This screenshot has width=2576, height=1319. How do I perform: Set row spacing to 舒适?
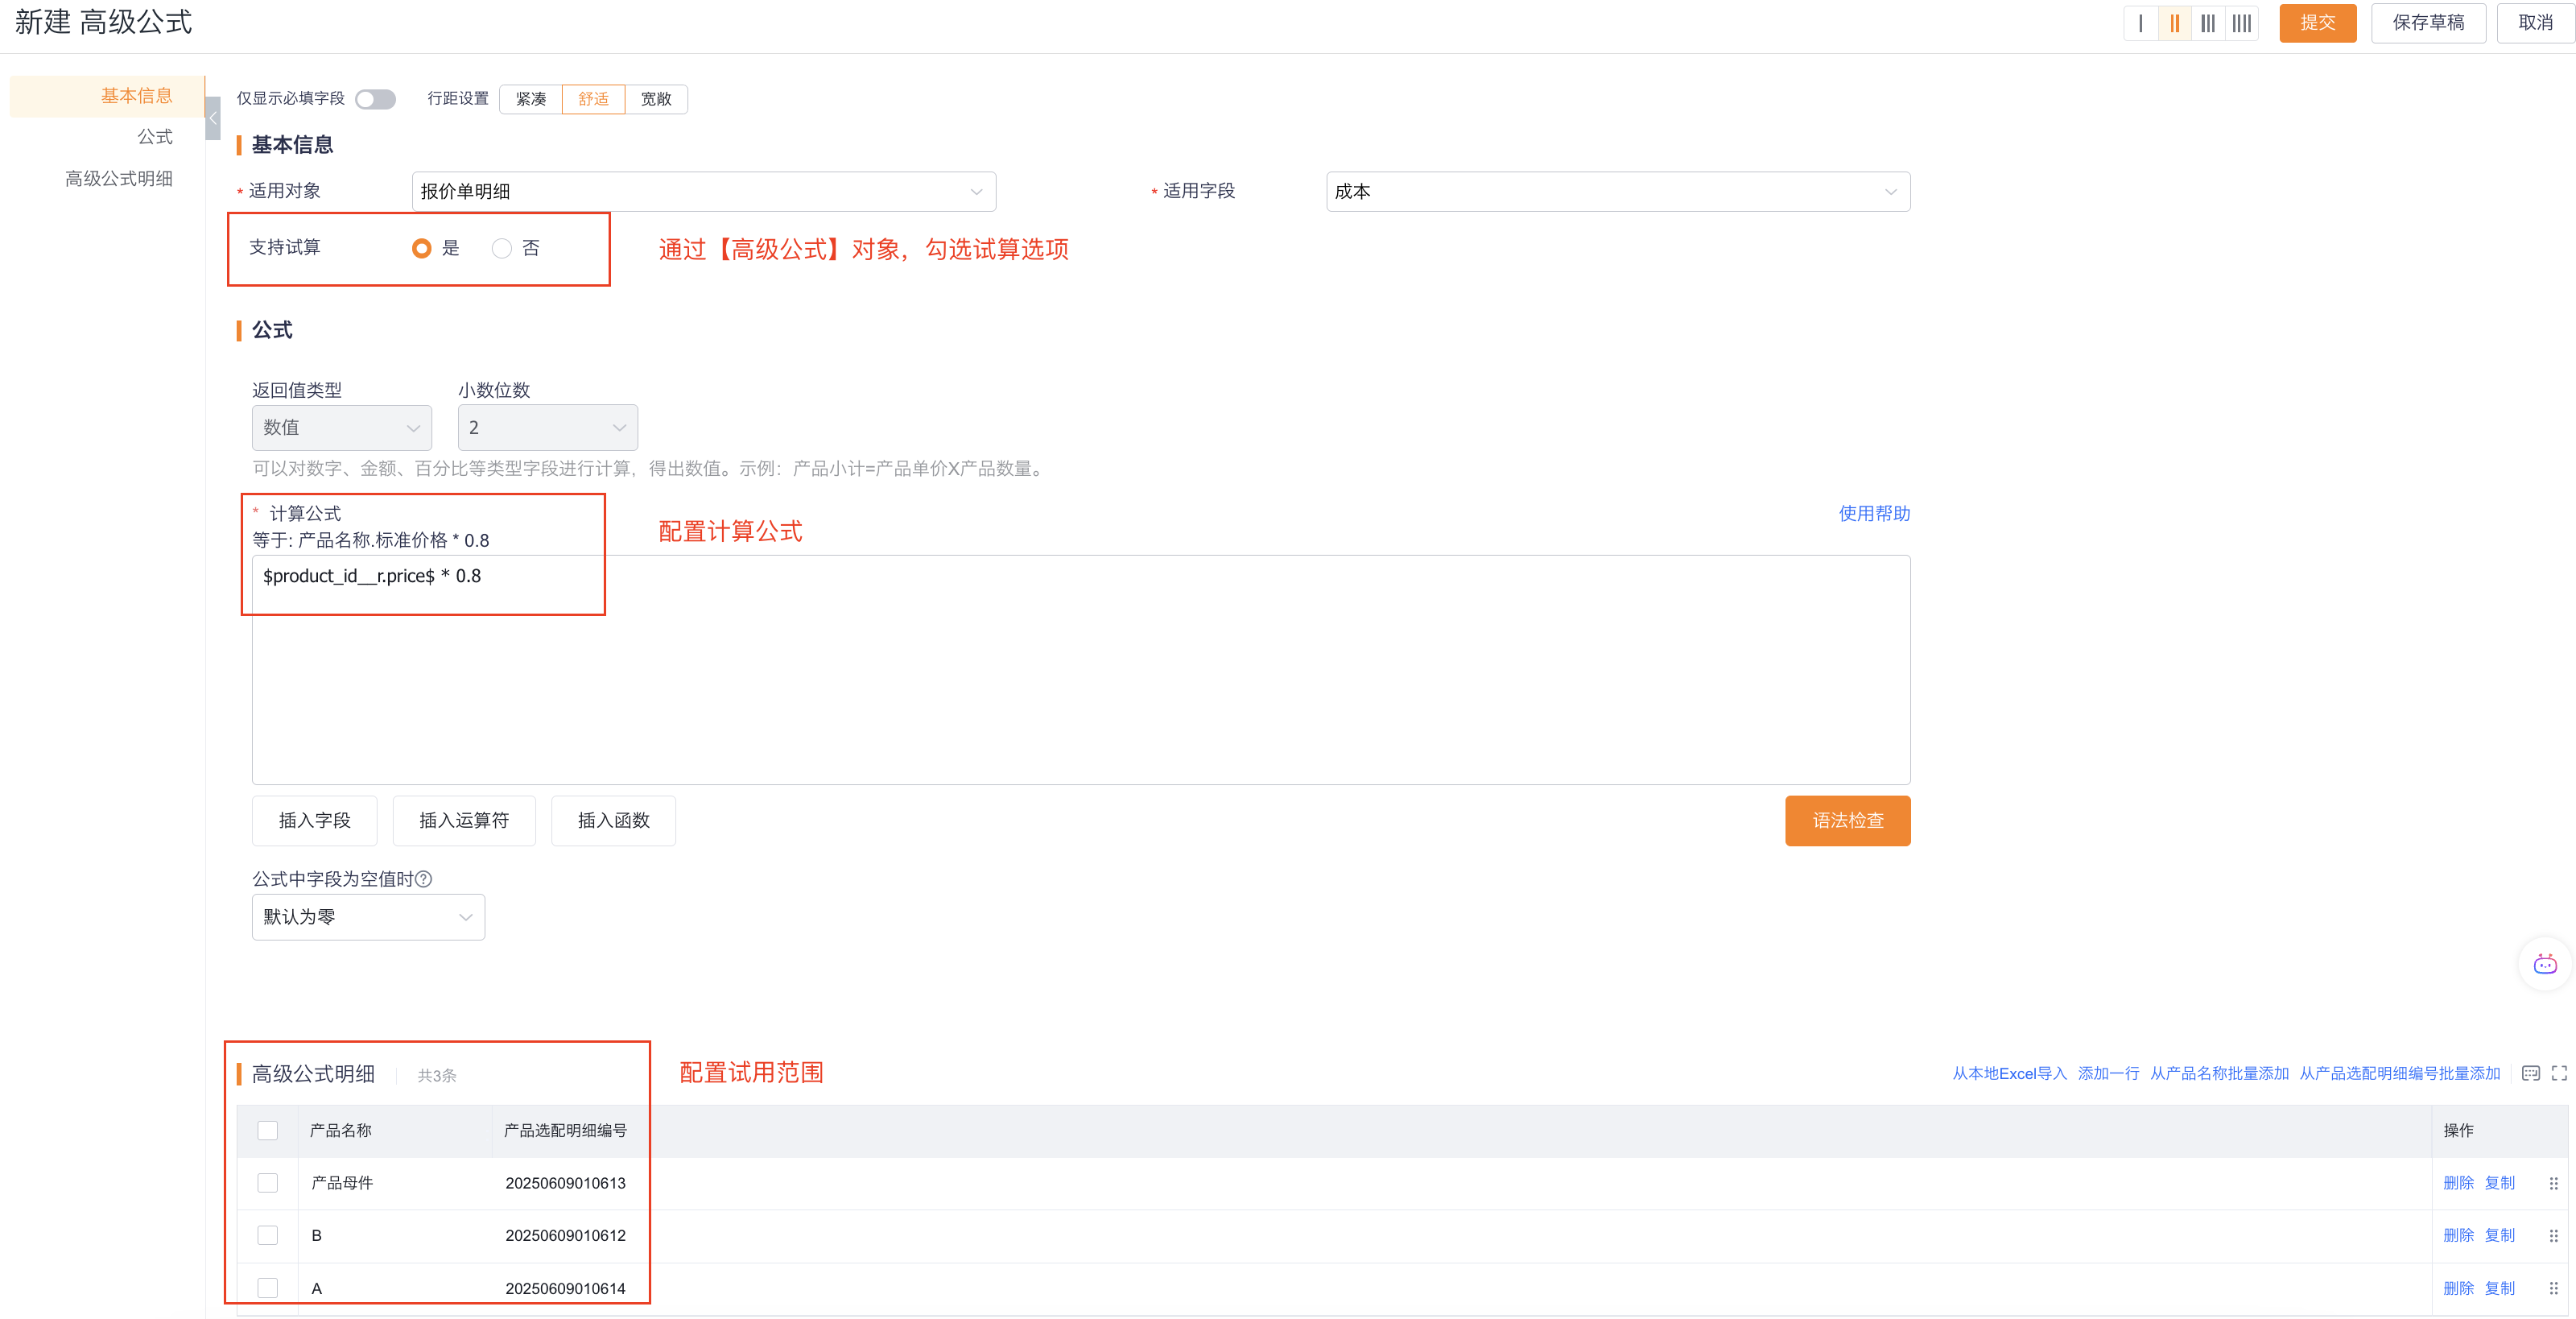593,99
